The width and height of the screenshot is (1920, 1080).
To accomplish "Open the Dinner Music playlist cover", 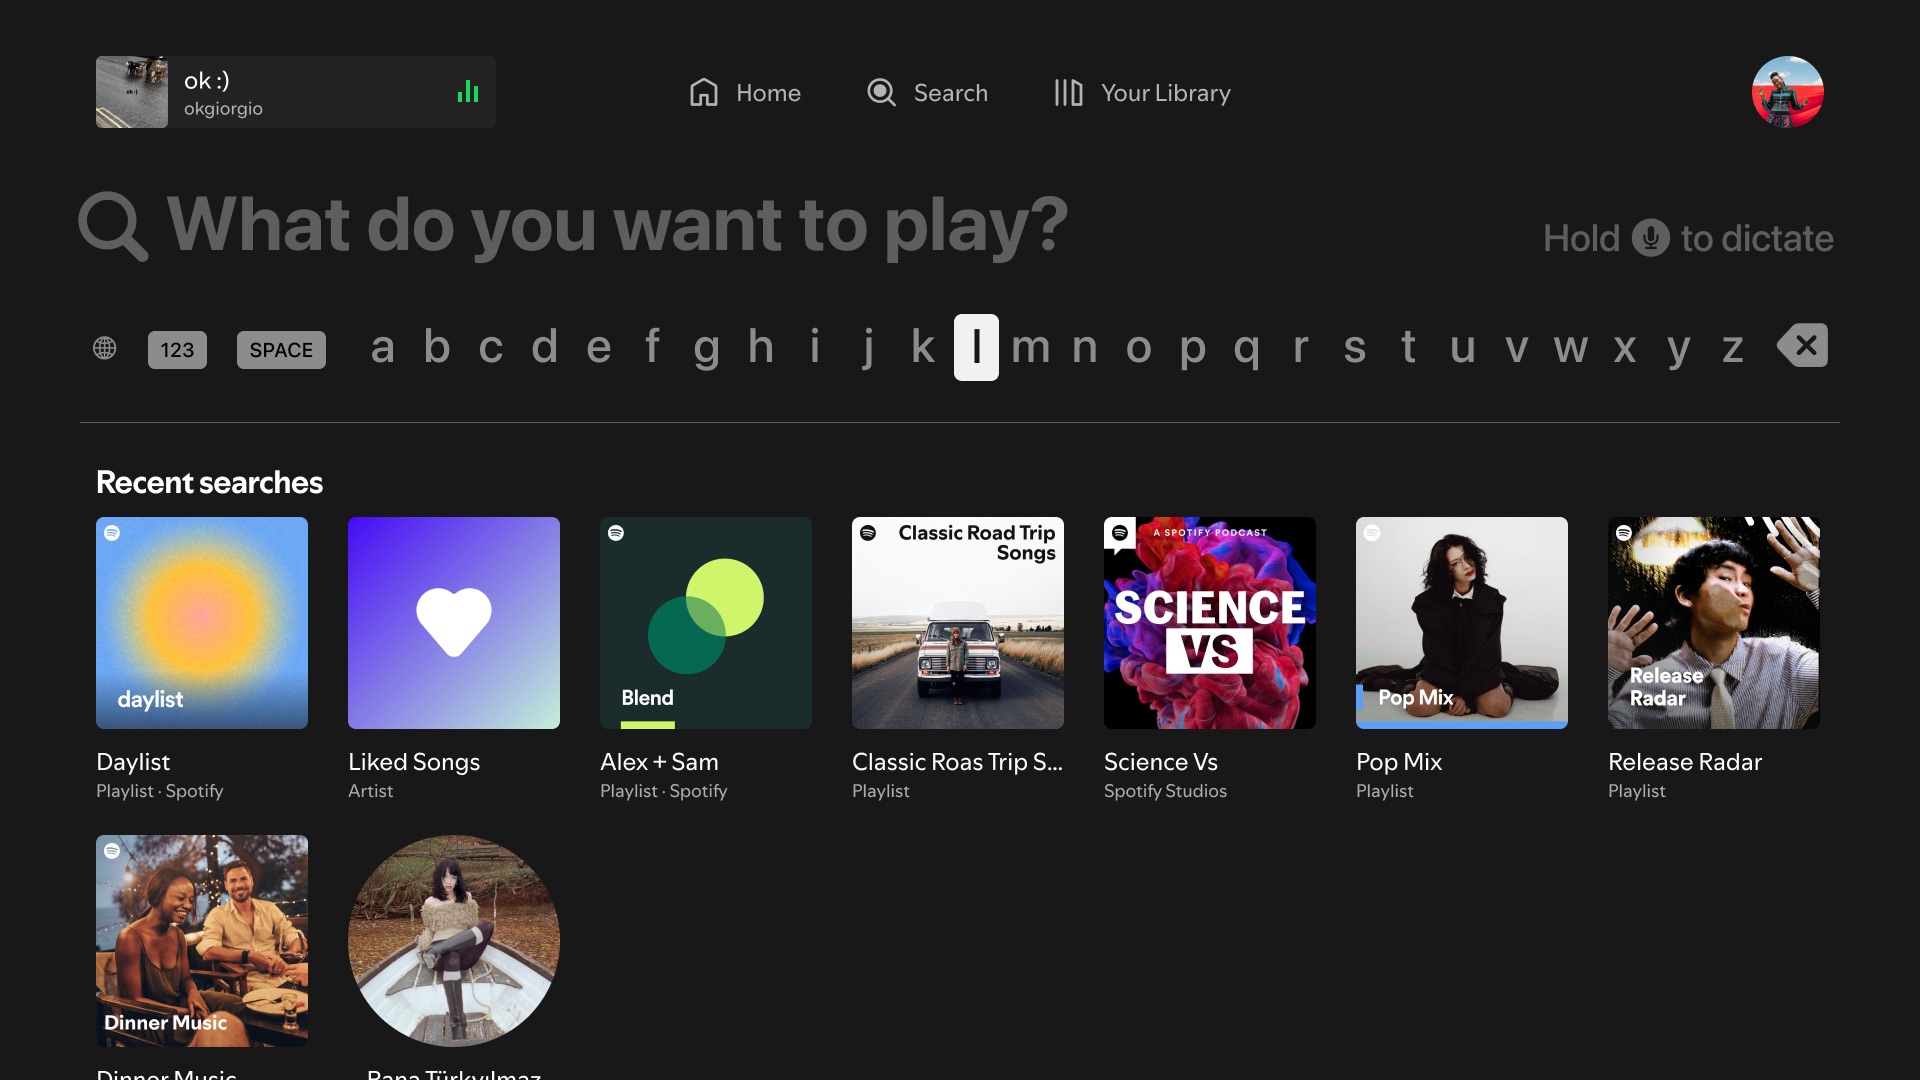I will [x=202, y=941].
